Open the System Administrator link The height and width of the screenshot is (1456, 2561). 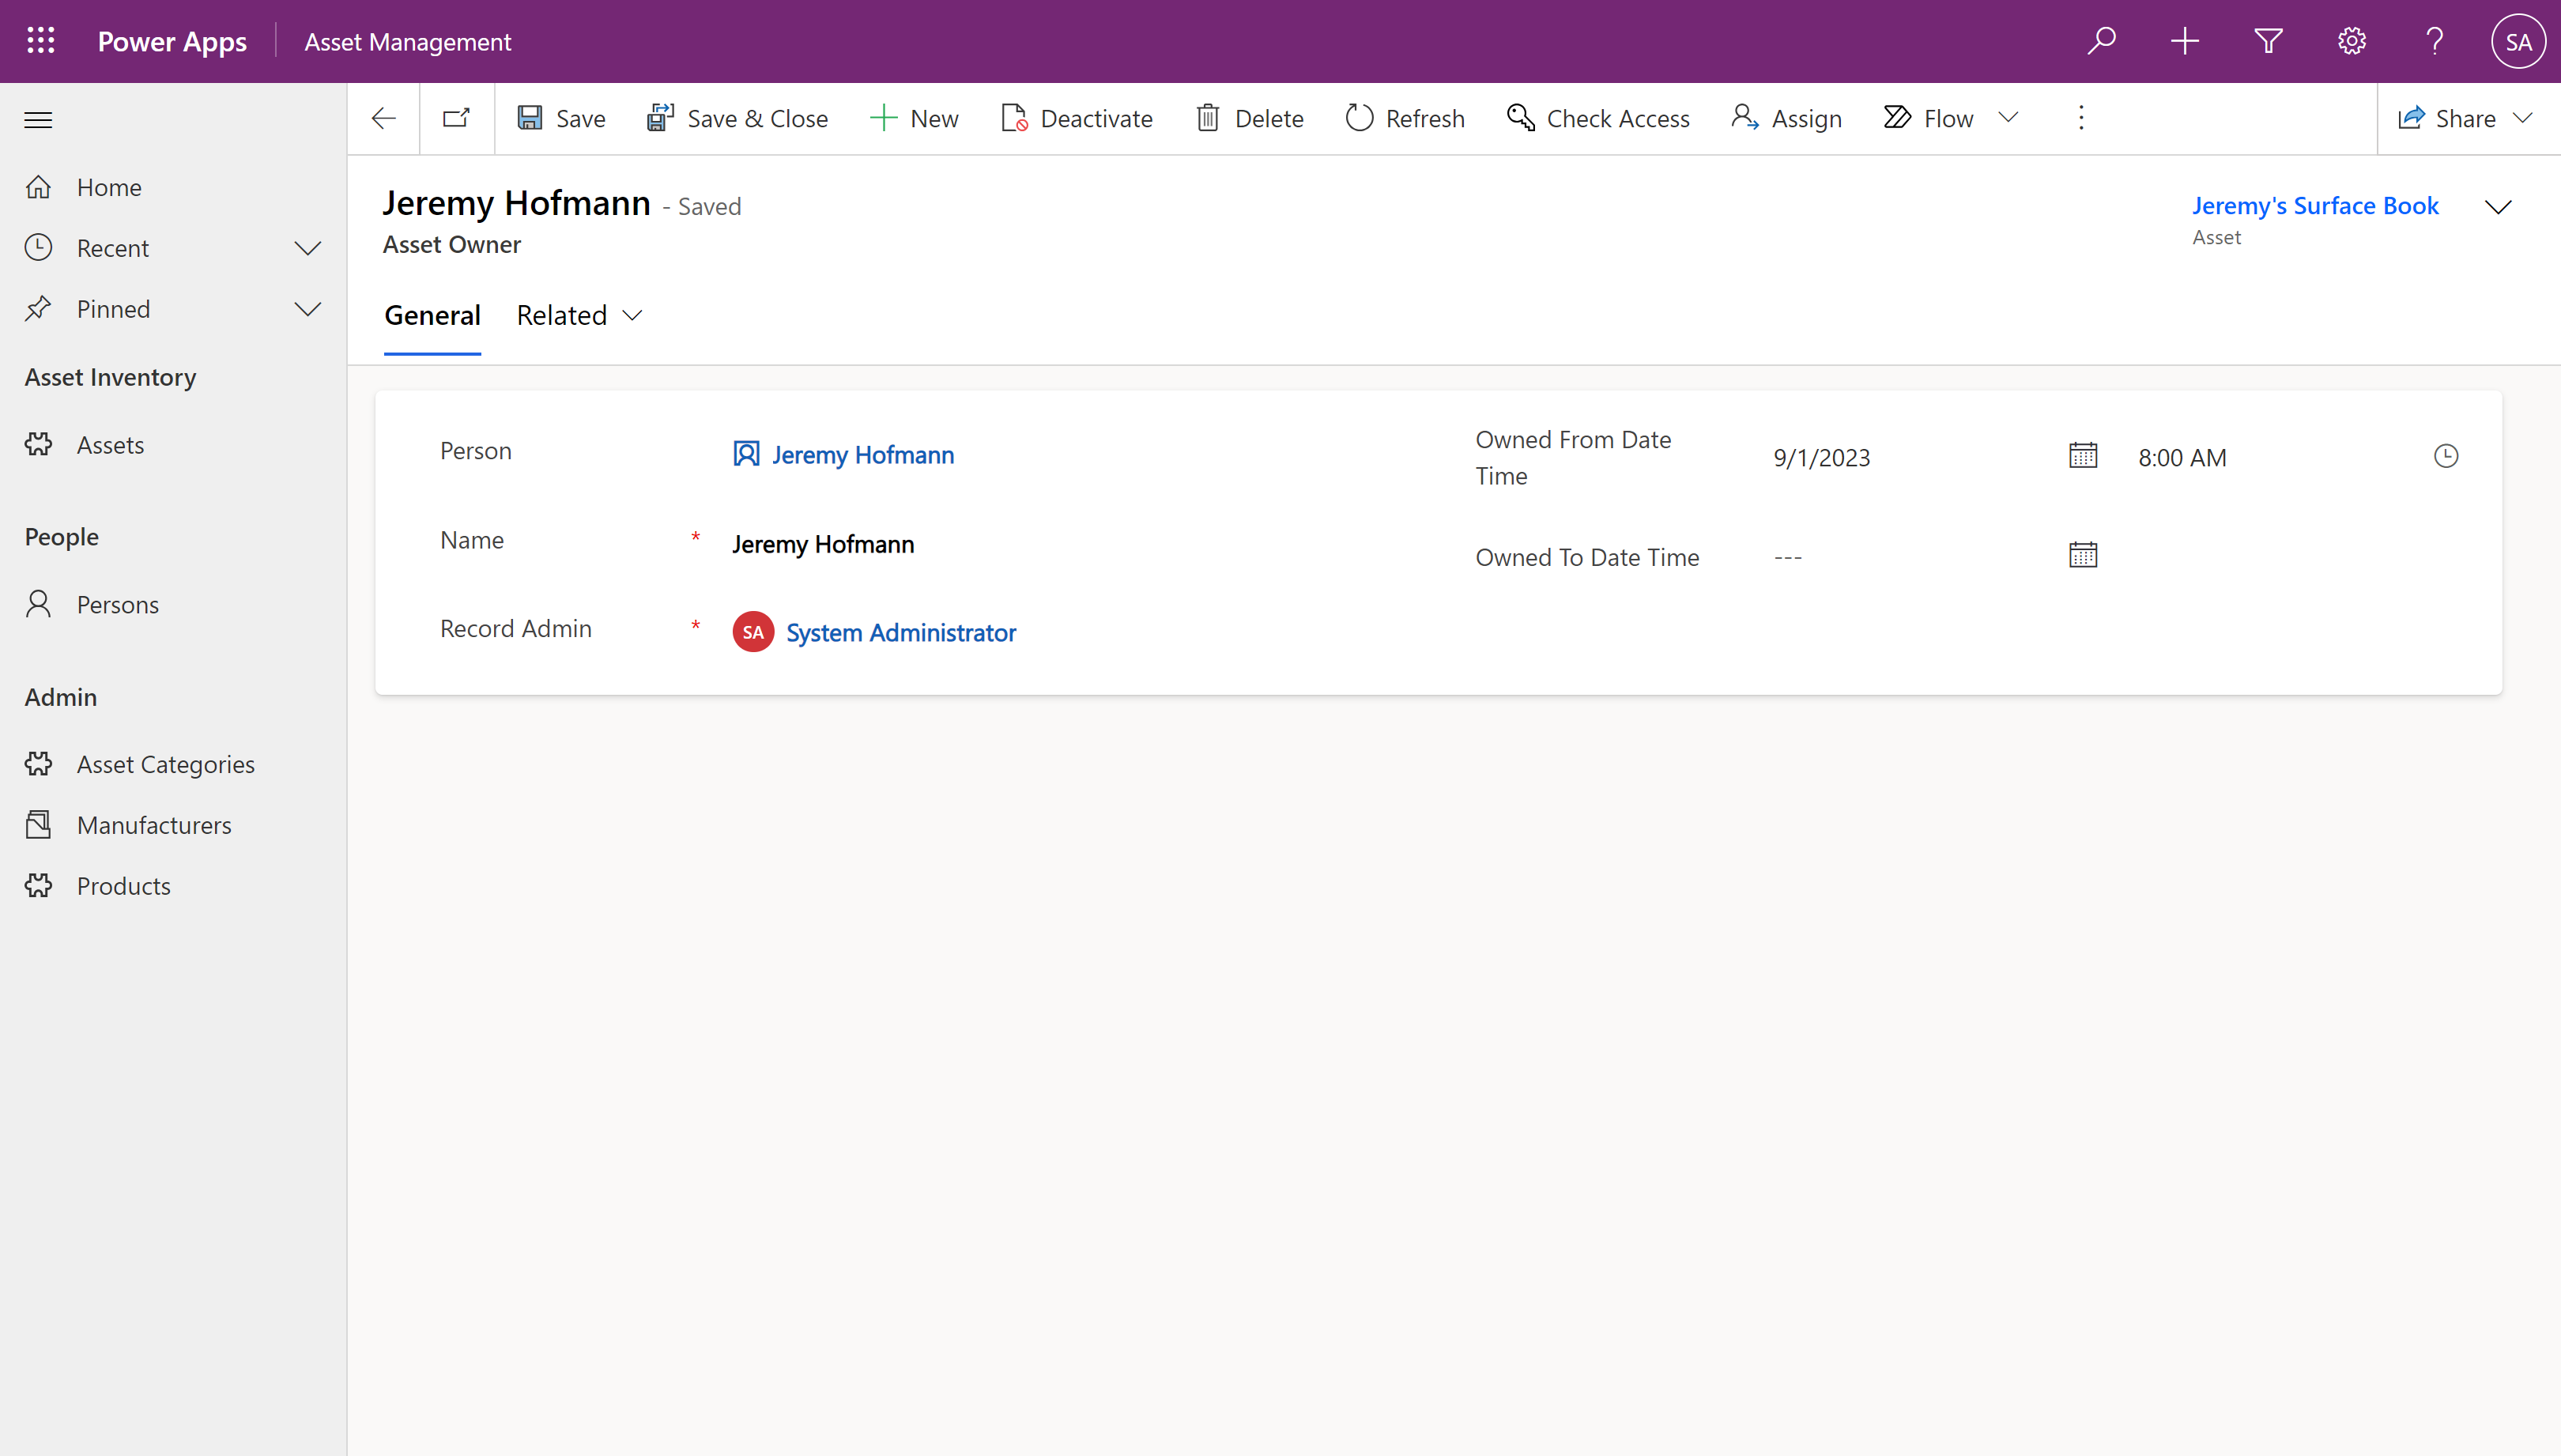click(900, 633)
